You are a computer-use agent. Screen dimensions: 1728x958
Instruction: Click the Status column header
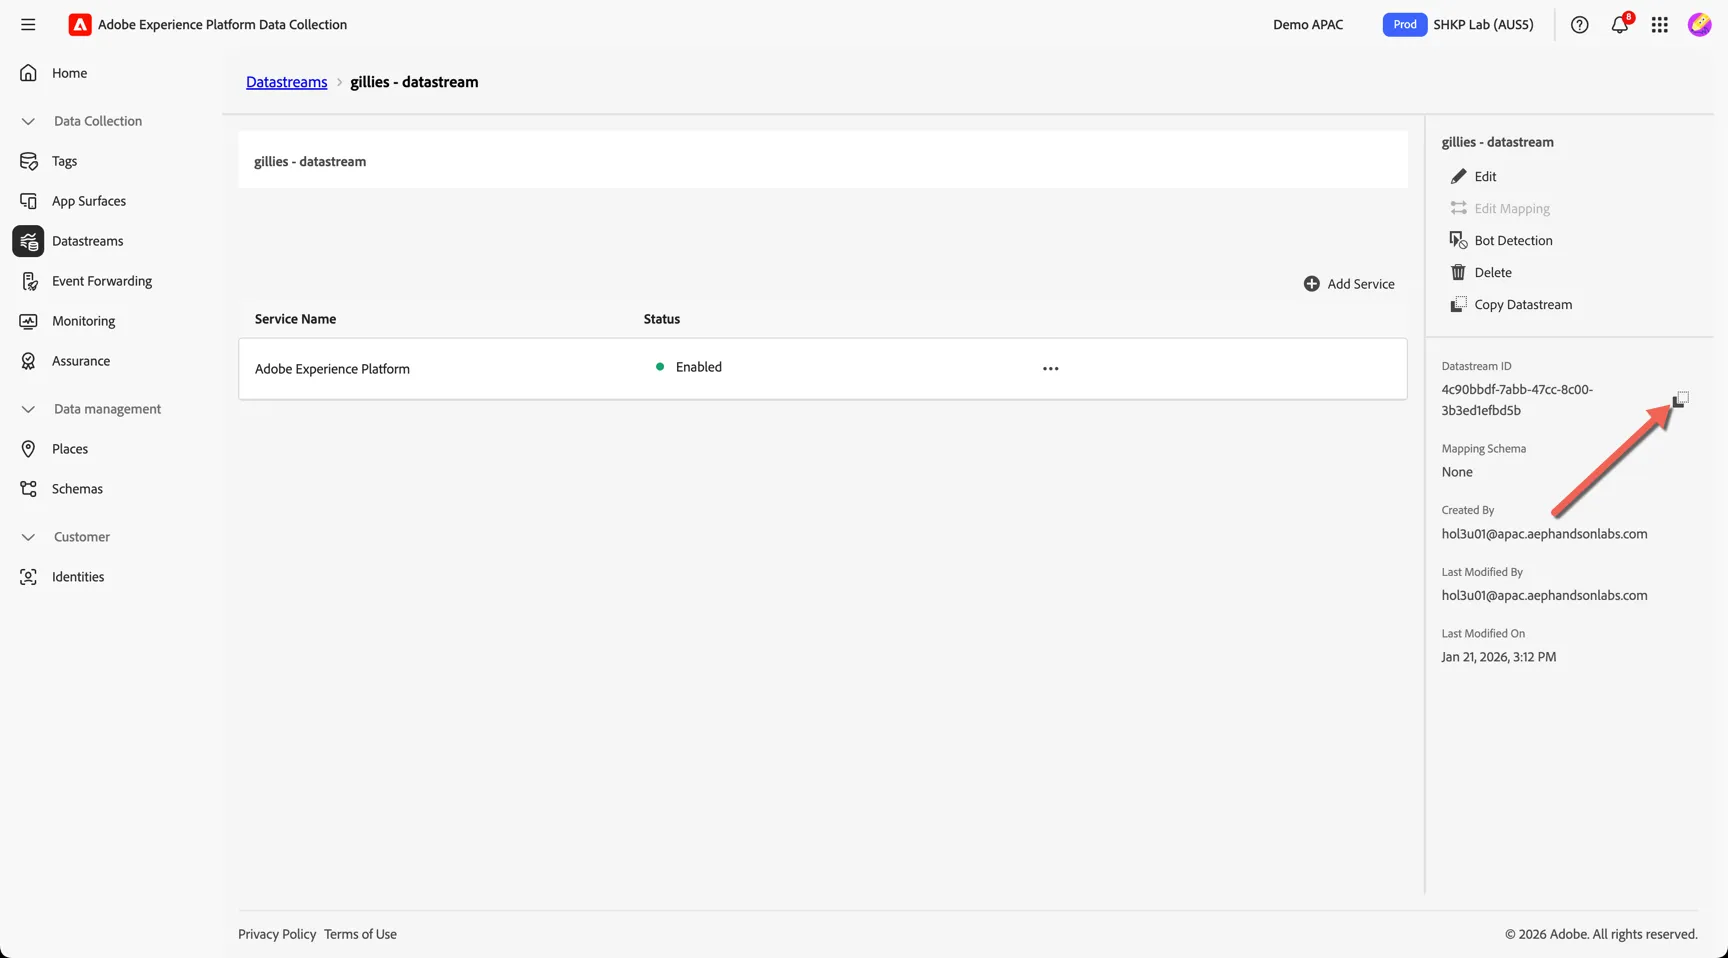pos(661,319)
